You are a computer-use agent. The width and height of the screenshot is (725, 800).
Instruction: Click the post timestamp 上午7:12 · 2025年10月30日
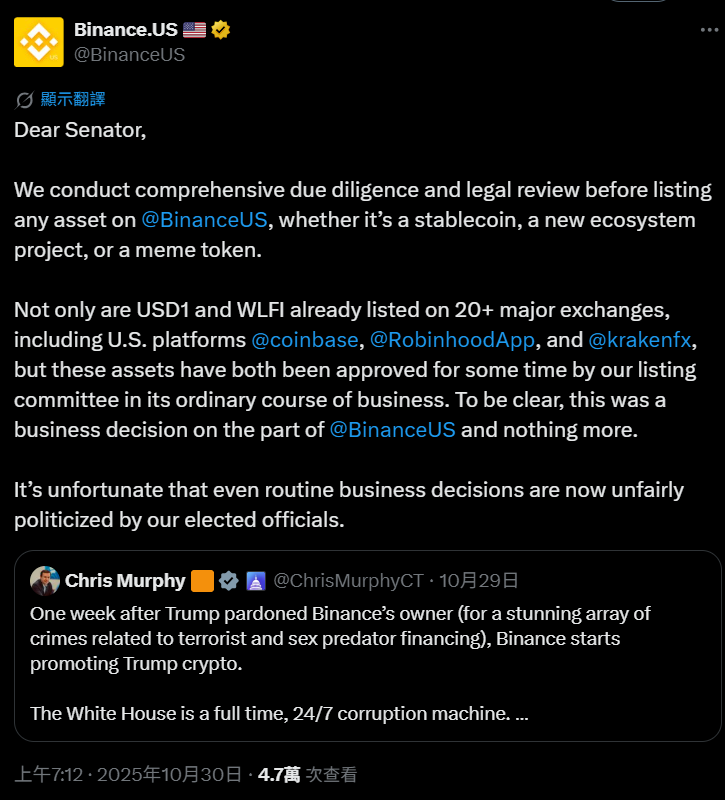tap(128, 774)
